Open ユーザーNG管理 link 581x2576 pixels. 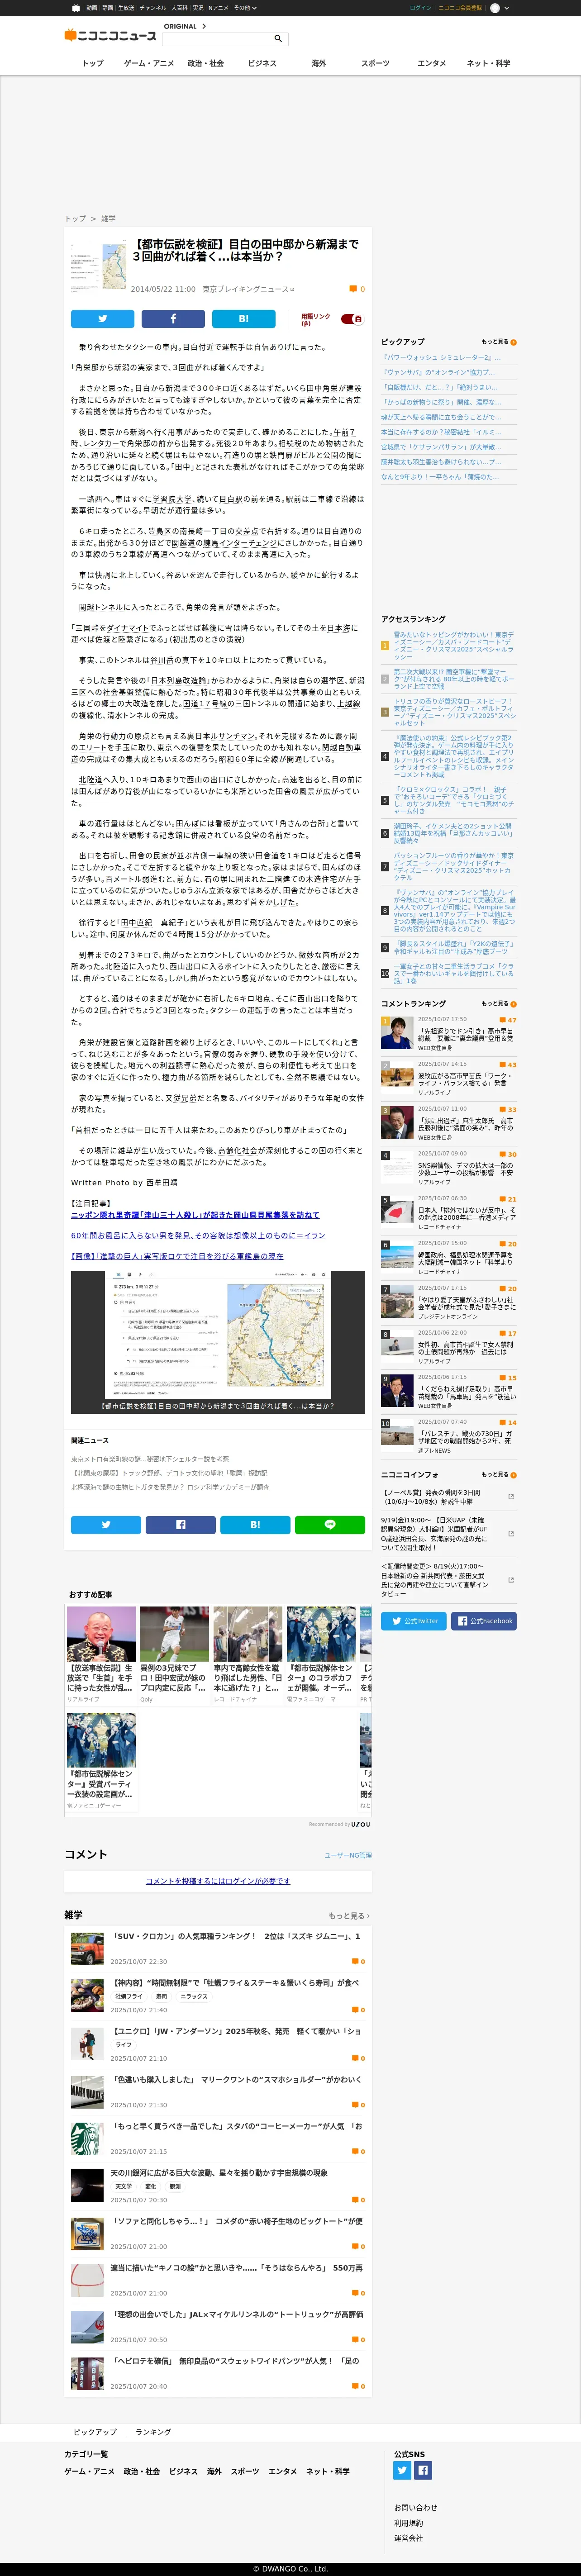[347, 1855]
